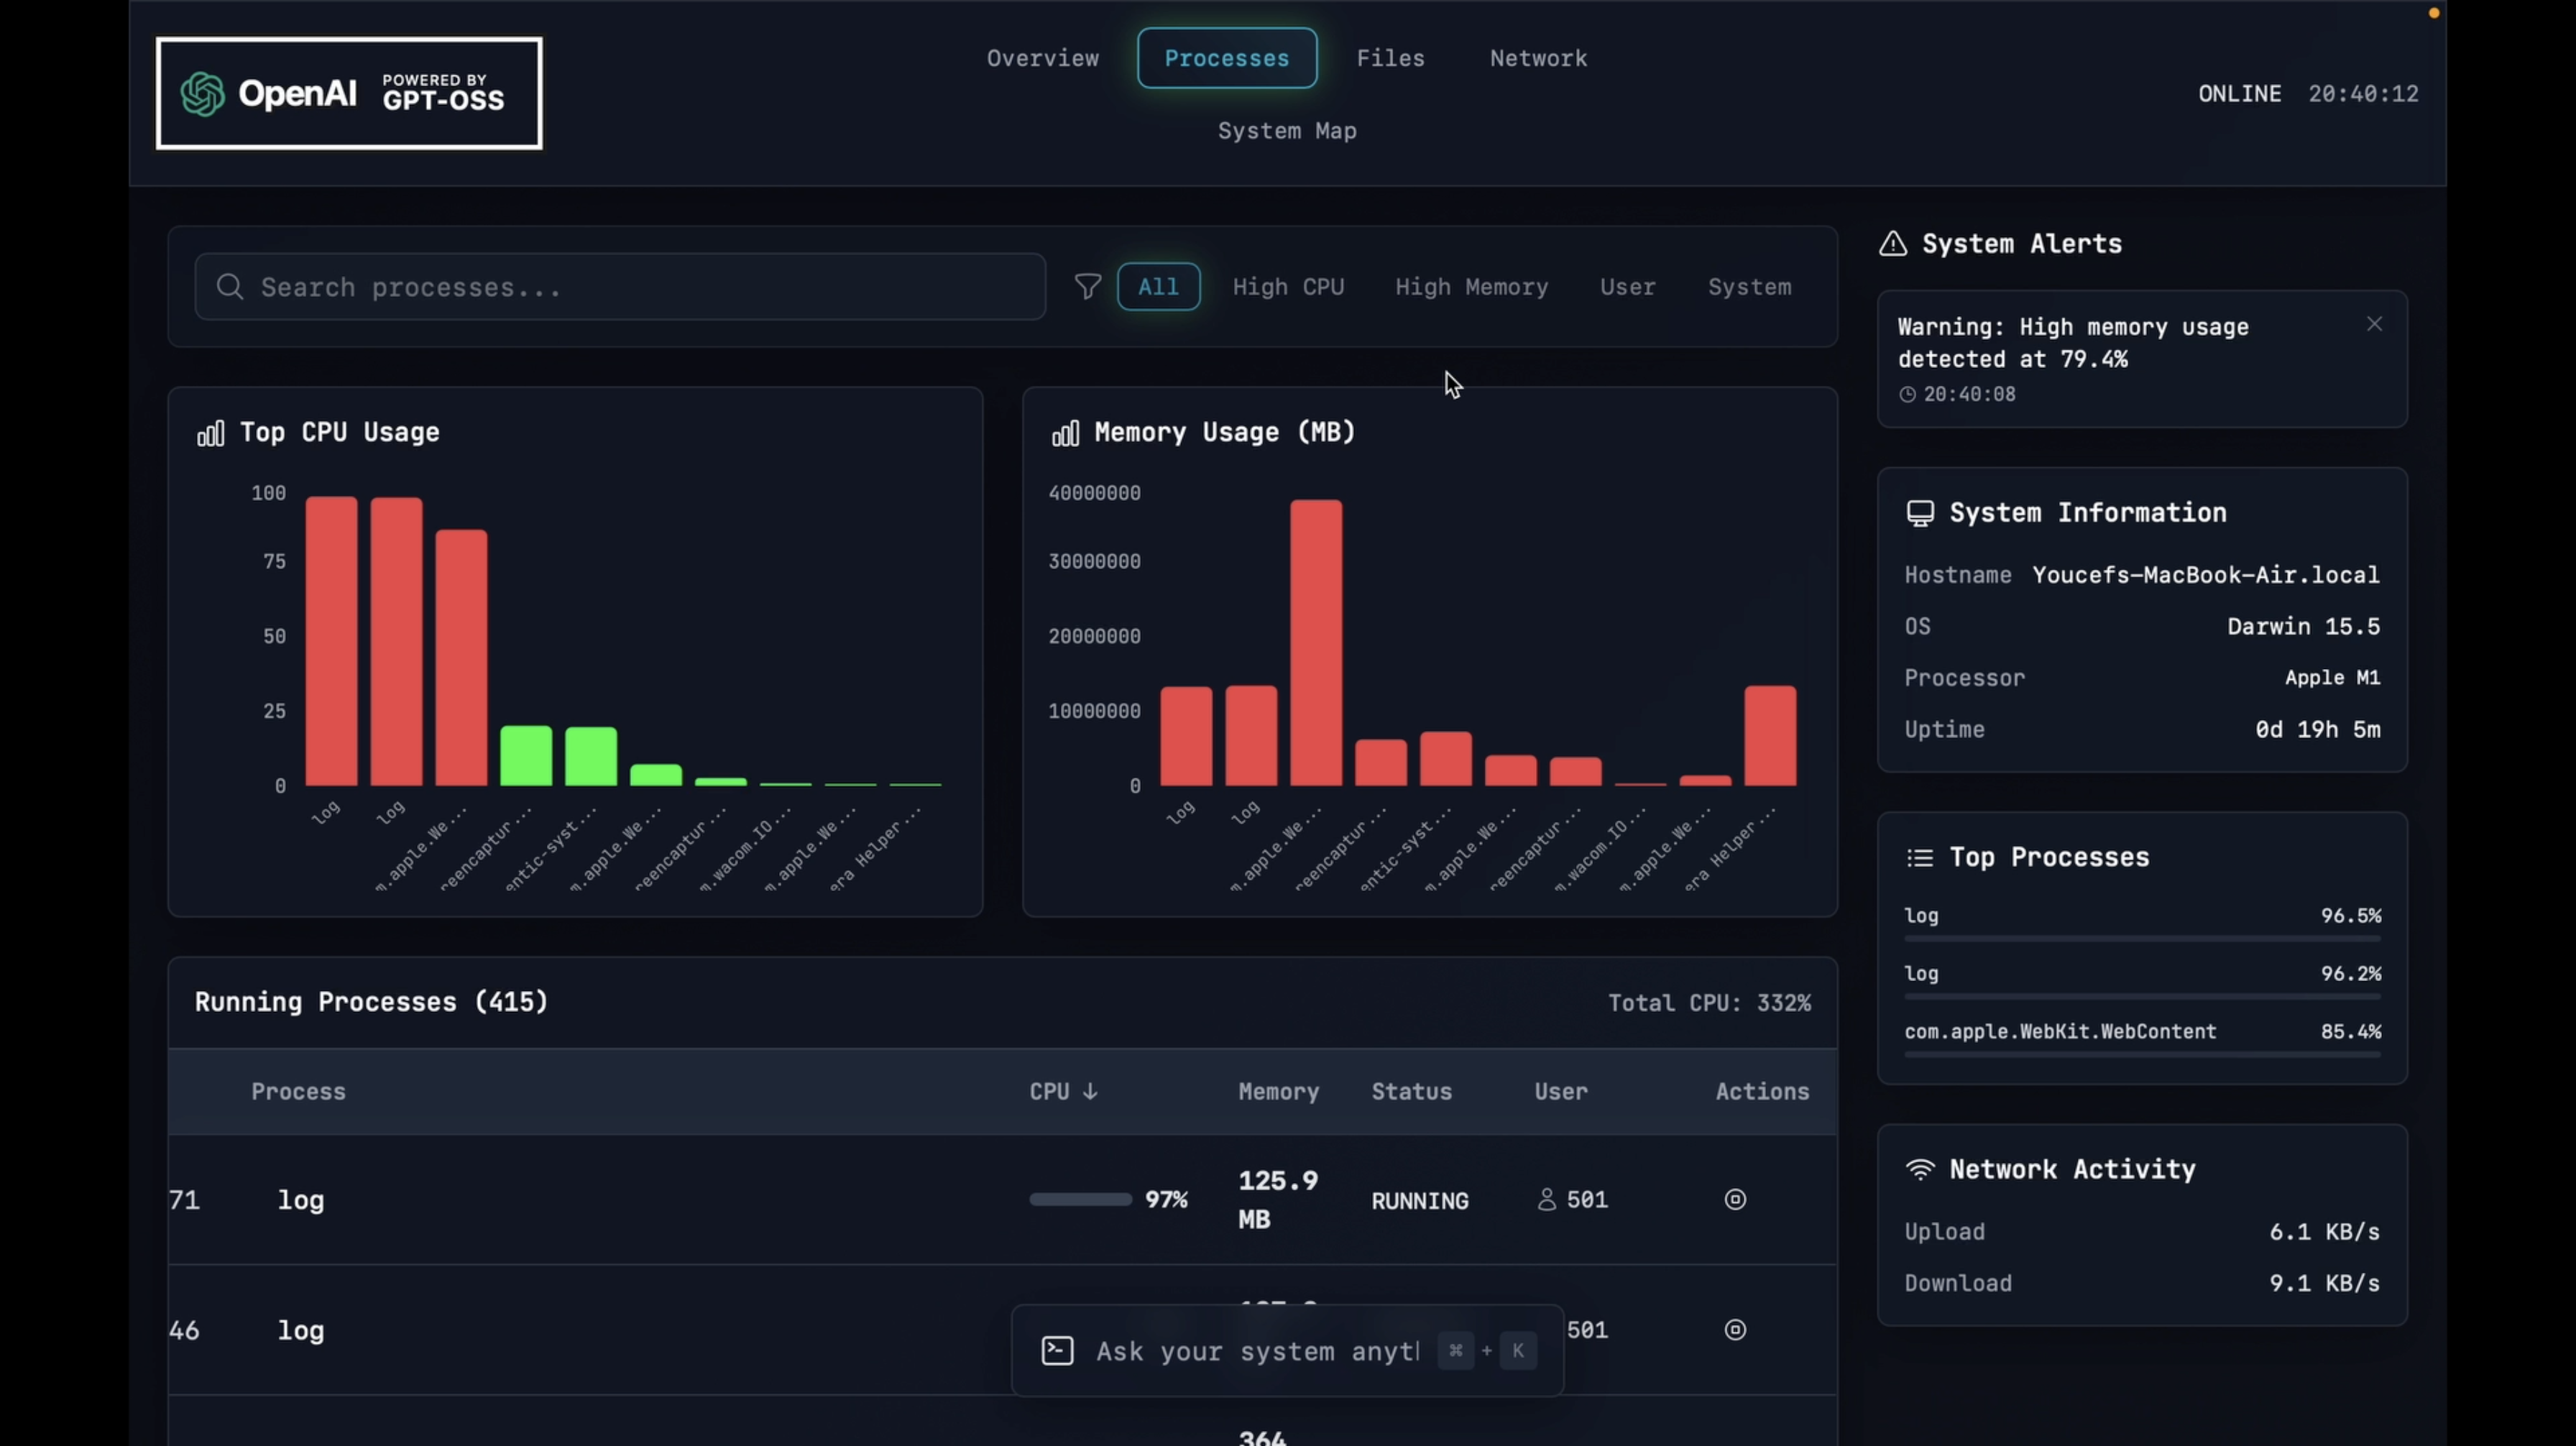Image resolution: width=2576 pixels, height=1446 pixels.
Task: Dismiss the high memory usage warning
Action: (2374, 324)
